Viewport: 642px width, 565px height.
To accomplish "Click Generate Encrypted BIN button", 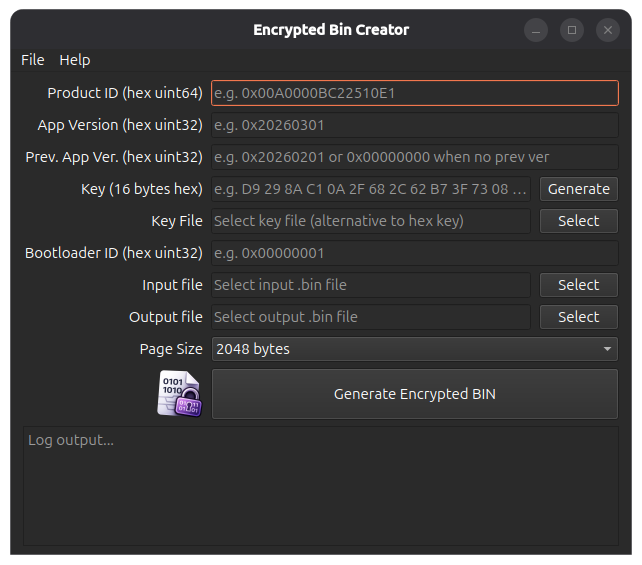I will 414,394.
